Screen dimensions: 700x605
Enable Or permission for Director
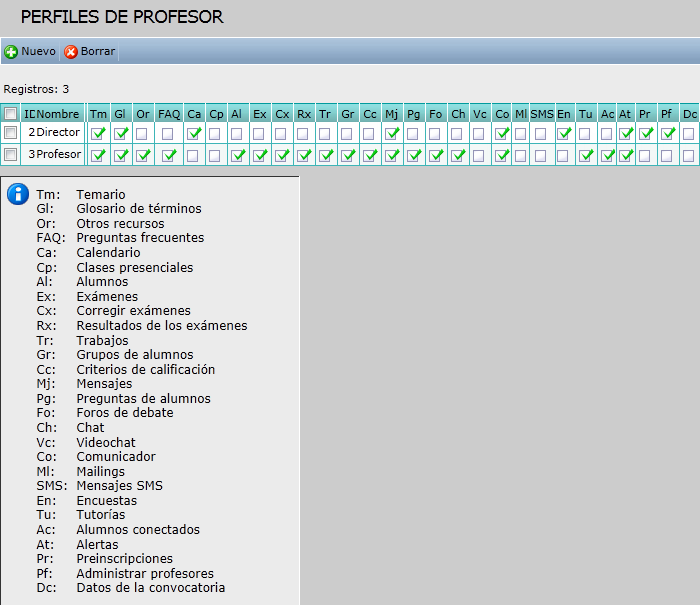[x=142, y=134]
